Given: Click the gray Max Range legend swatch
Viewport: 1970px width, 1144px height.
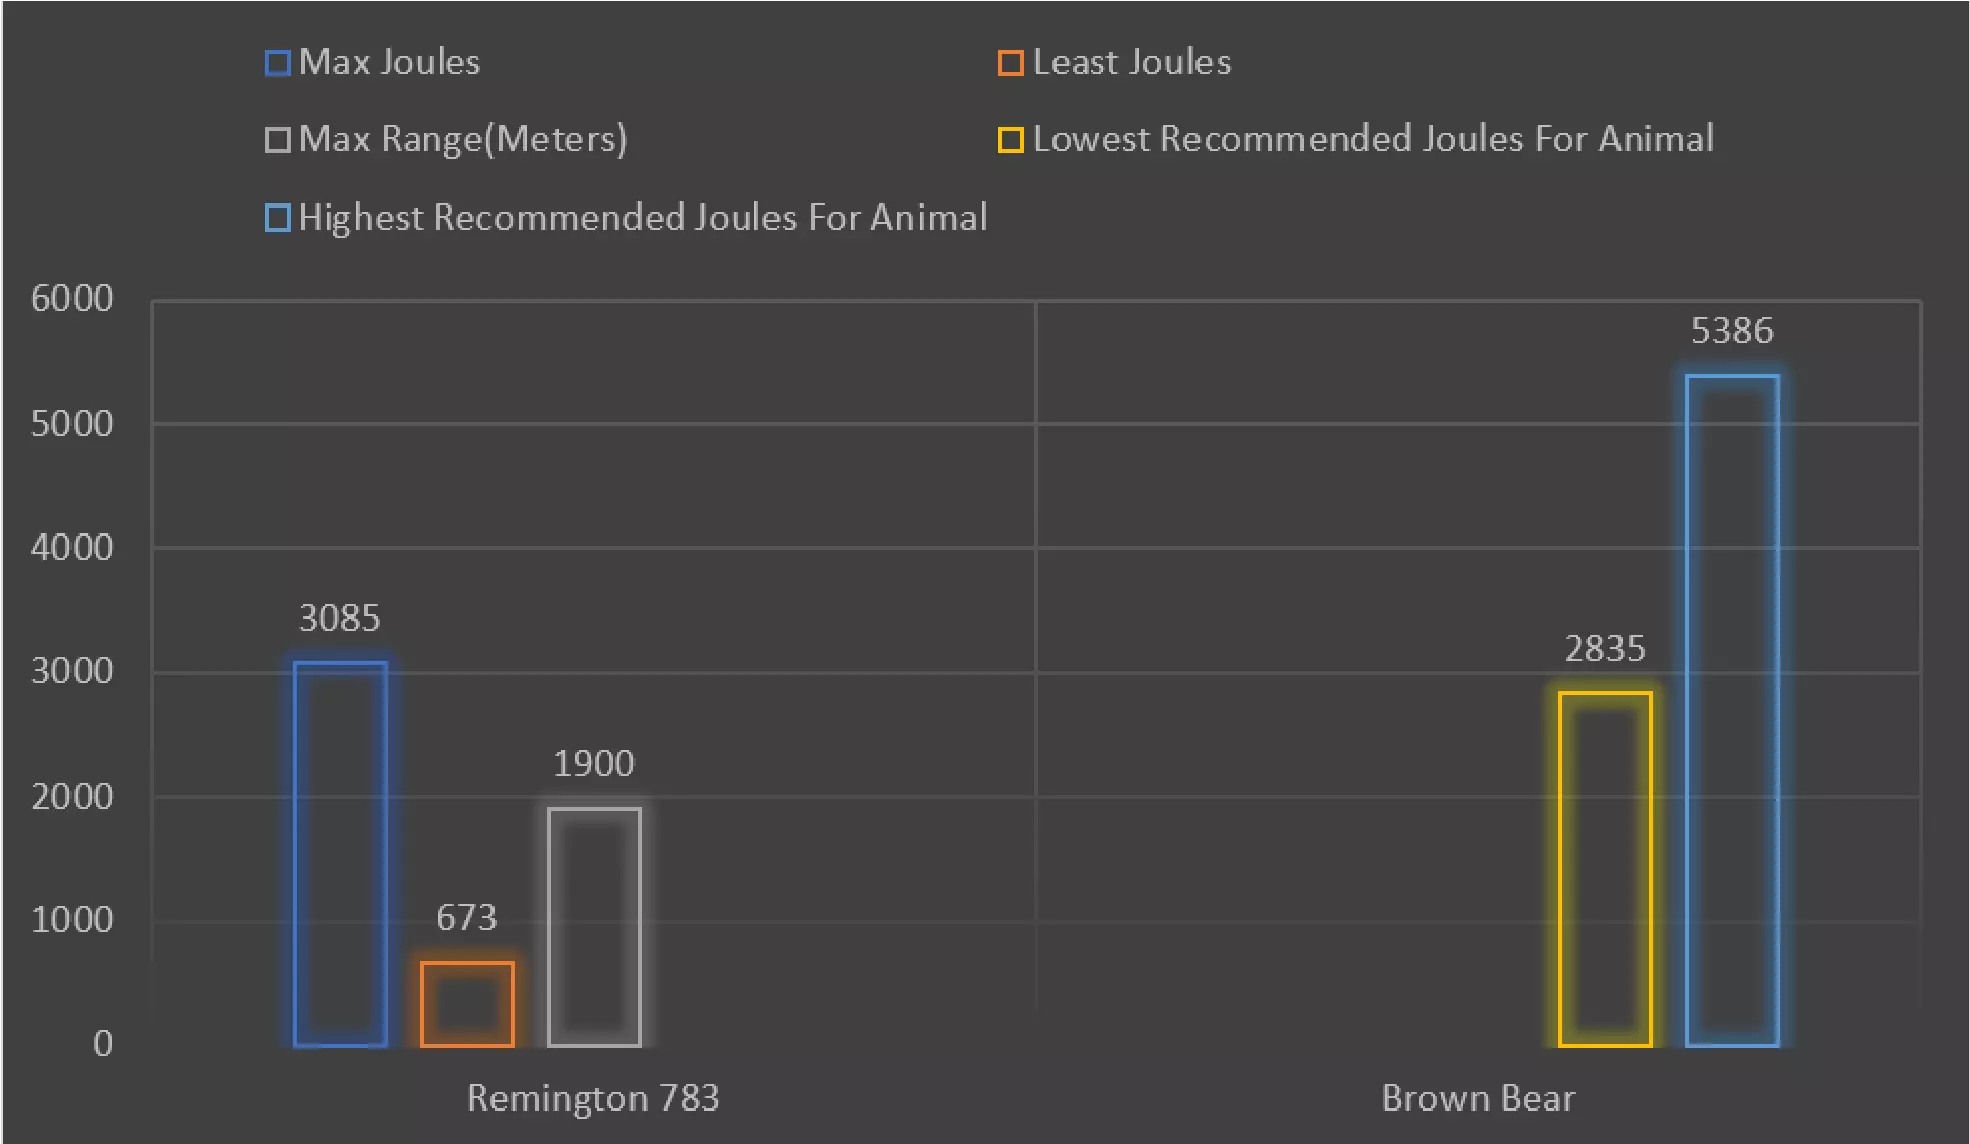Looking at the screenshot, I should pyautogui.click(x=277, y=140).
